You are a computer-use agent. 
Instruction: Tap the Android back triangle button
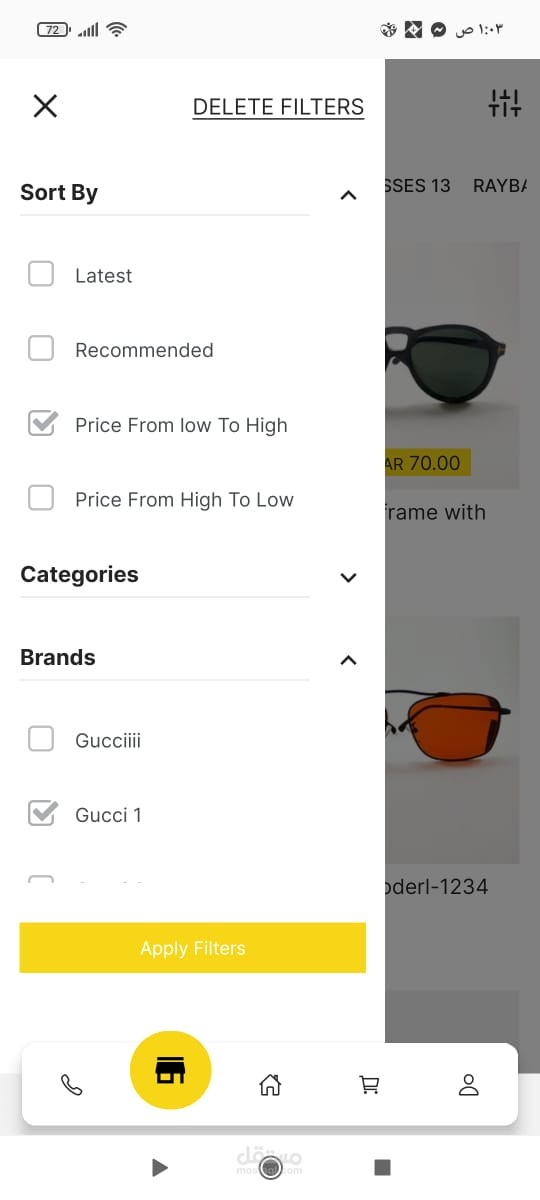[160, 1167]
